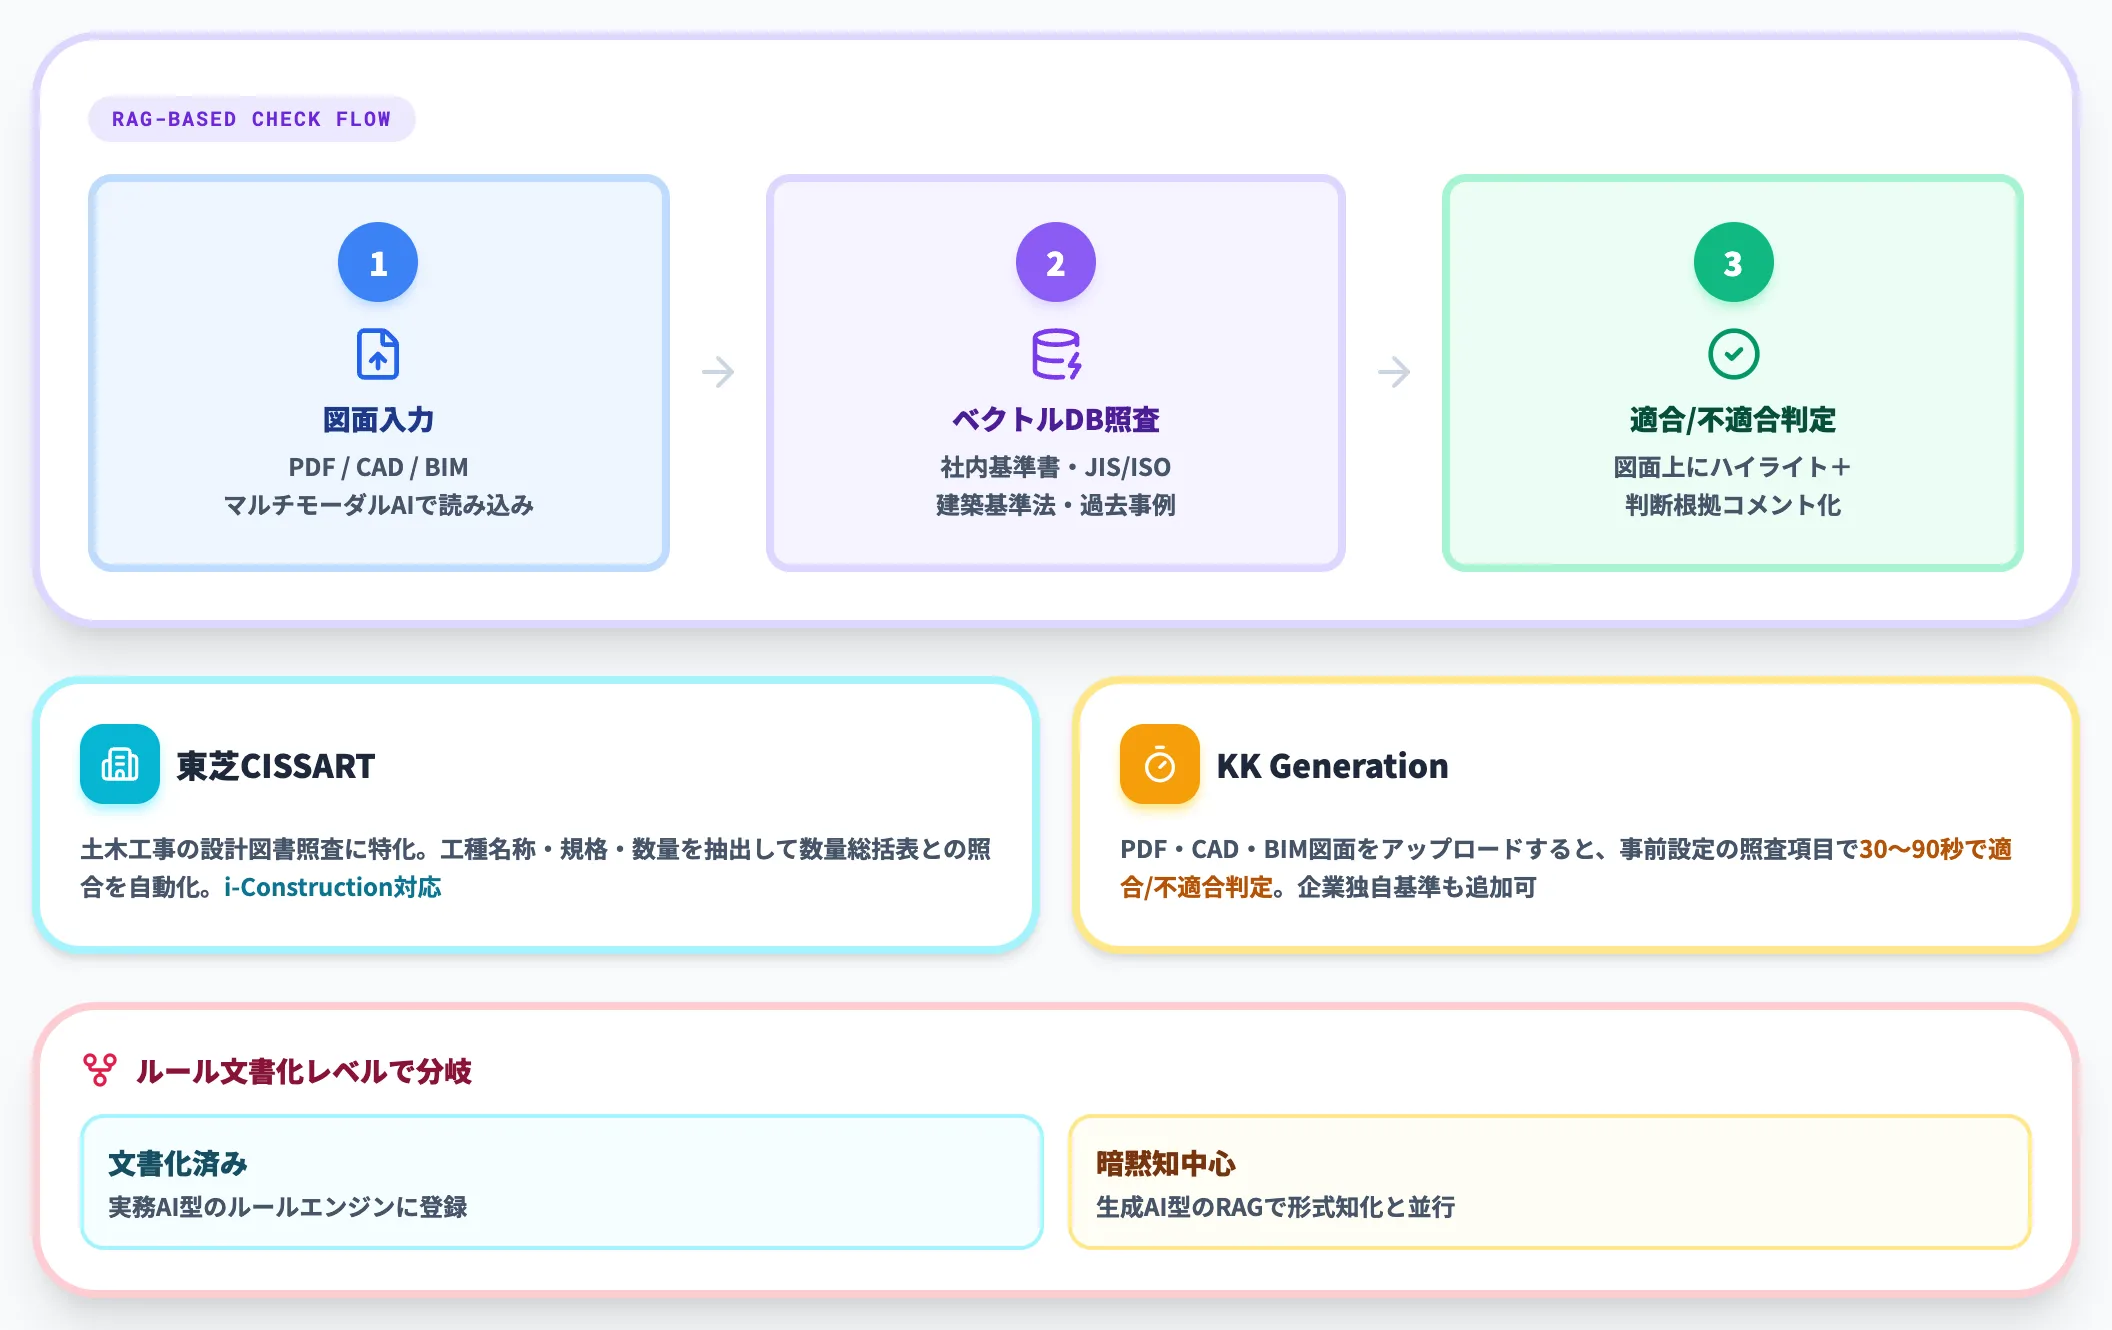Click the orange timer icon beside KK Generation
The image size is (2112, 1330).
point(1160,764)
